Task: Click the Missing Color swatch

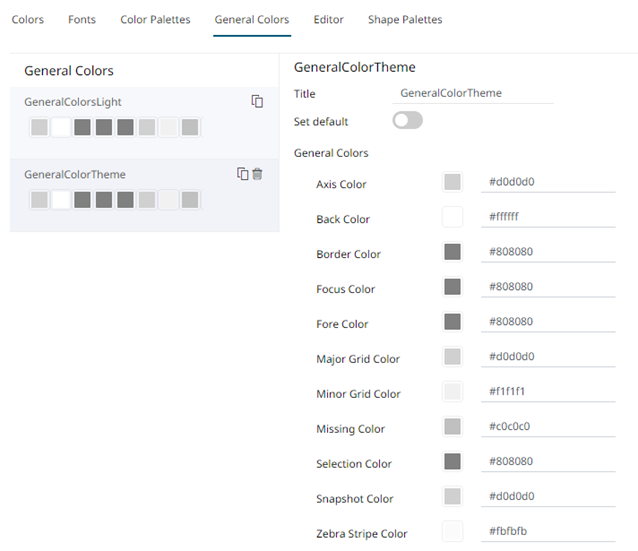Action: coord(452,427)
